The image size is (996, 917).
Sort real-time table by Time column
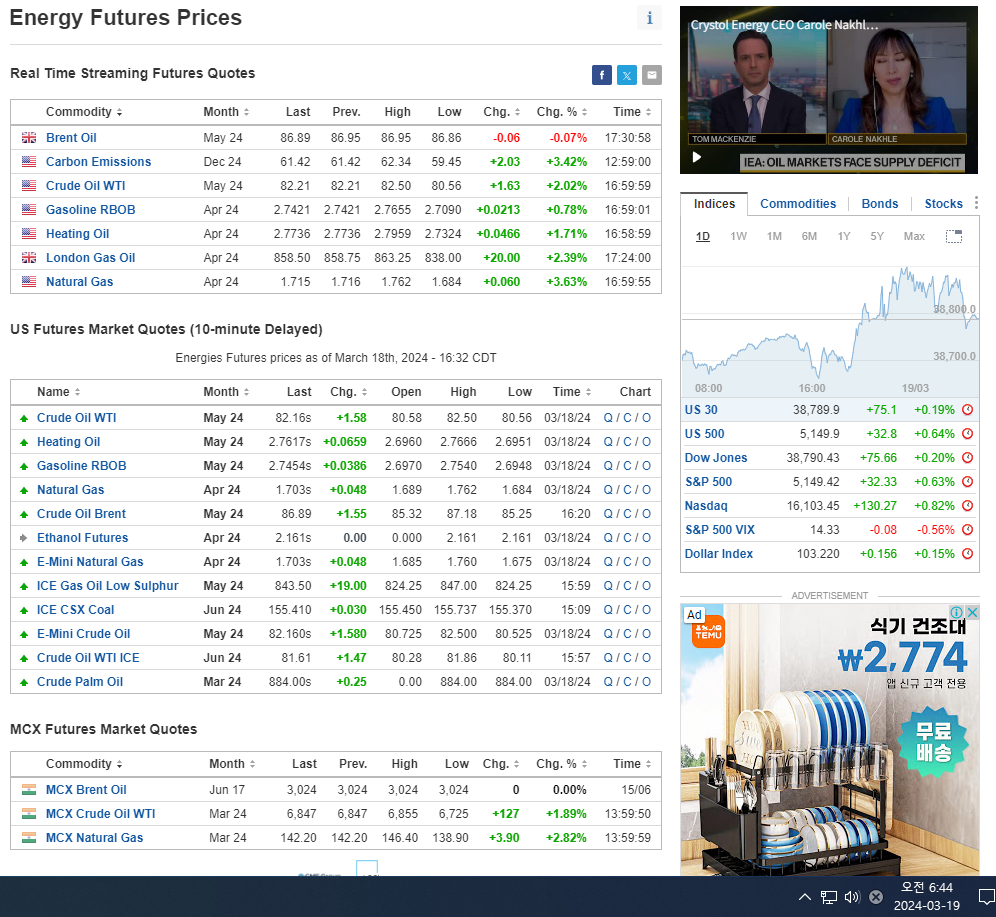click(632, 112)
